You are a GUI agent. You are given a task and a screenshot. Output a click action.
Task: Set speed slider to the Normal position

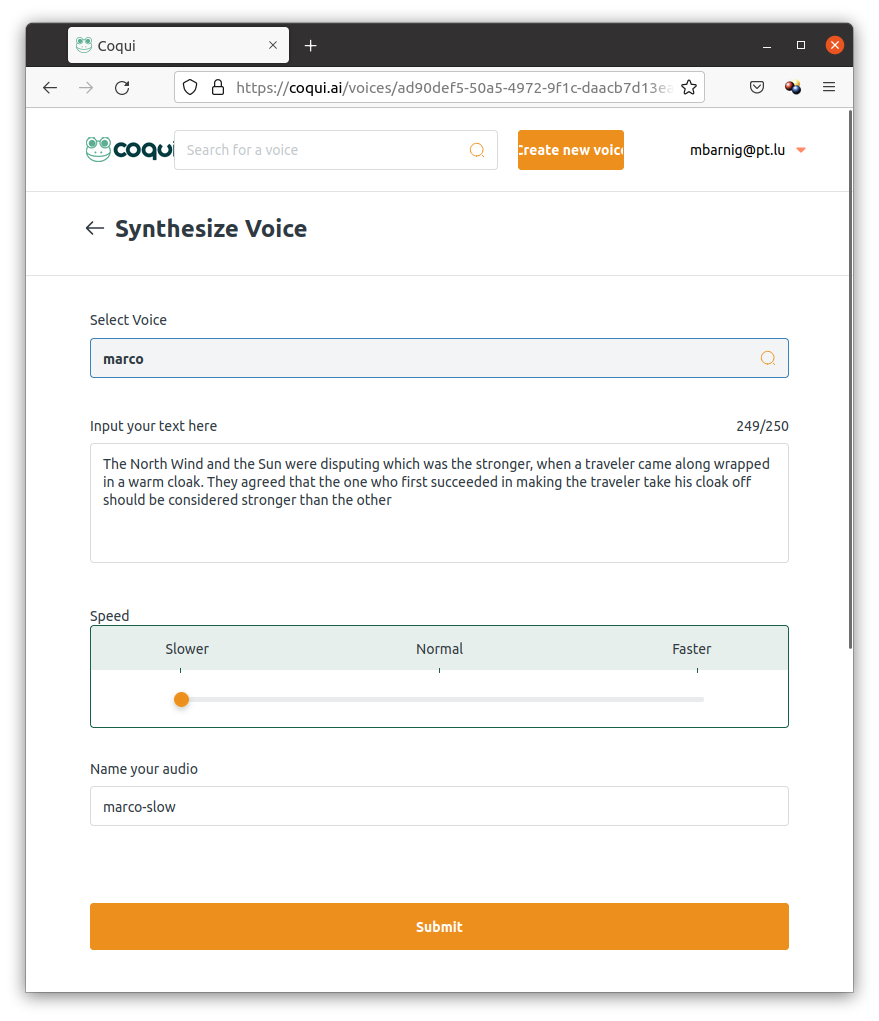pos(440,699)
